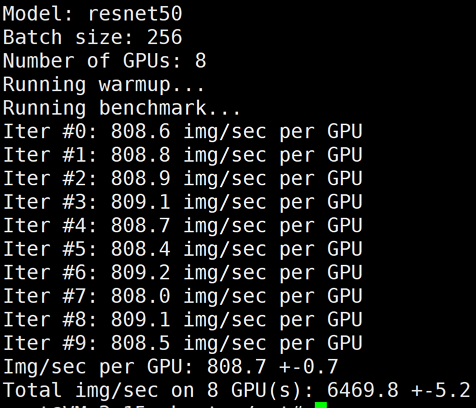The width and height of the screenshot is (476, 408).
Task: Click the Iter #1 result line
Action: (x=182, y=155)
